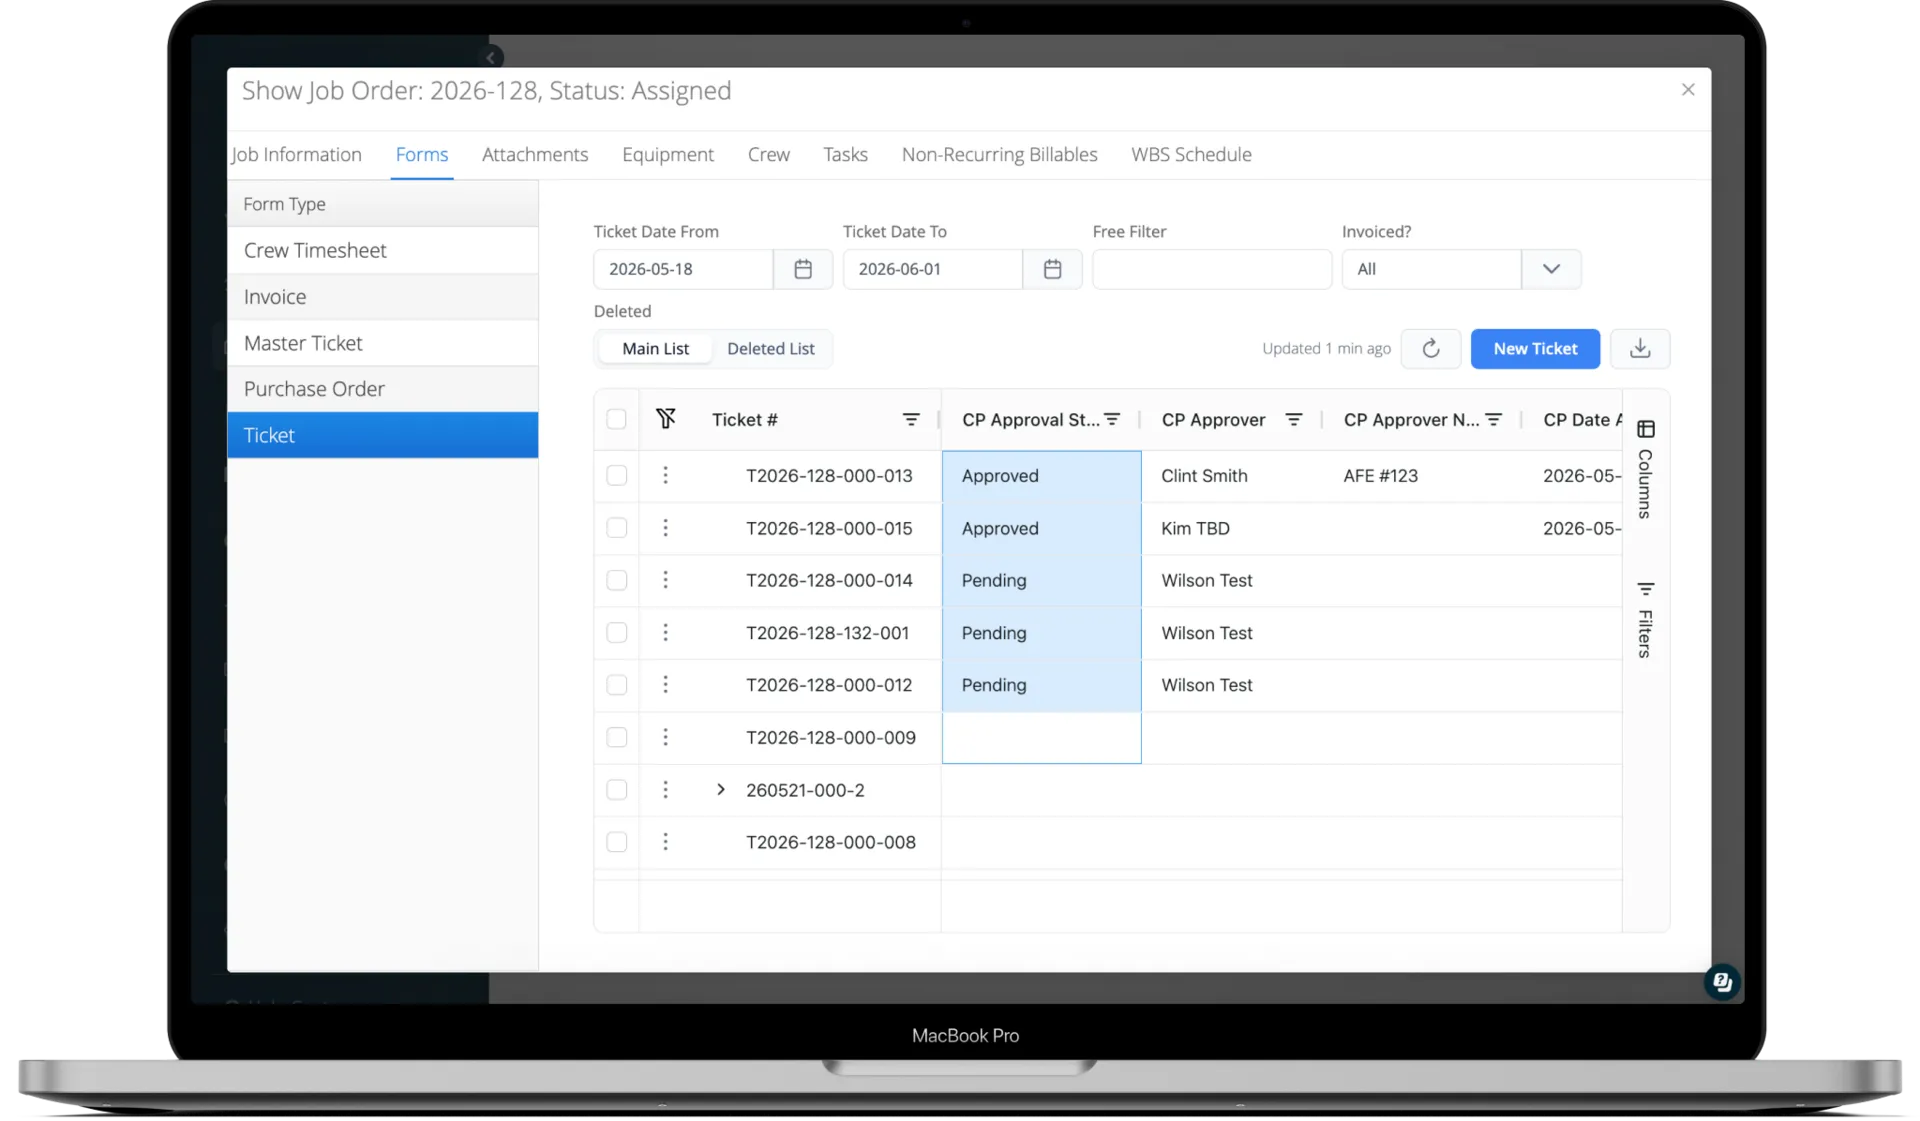Focus the Free Filter text field

click(x=1211, y=269)
